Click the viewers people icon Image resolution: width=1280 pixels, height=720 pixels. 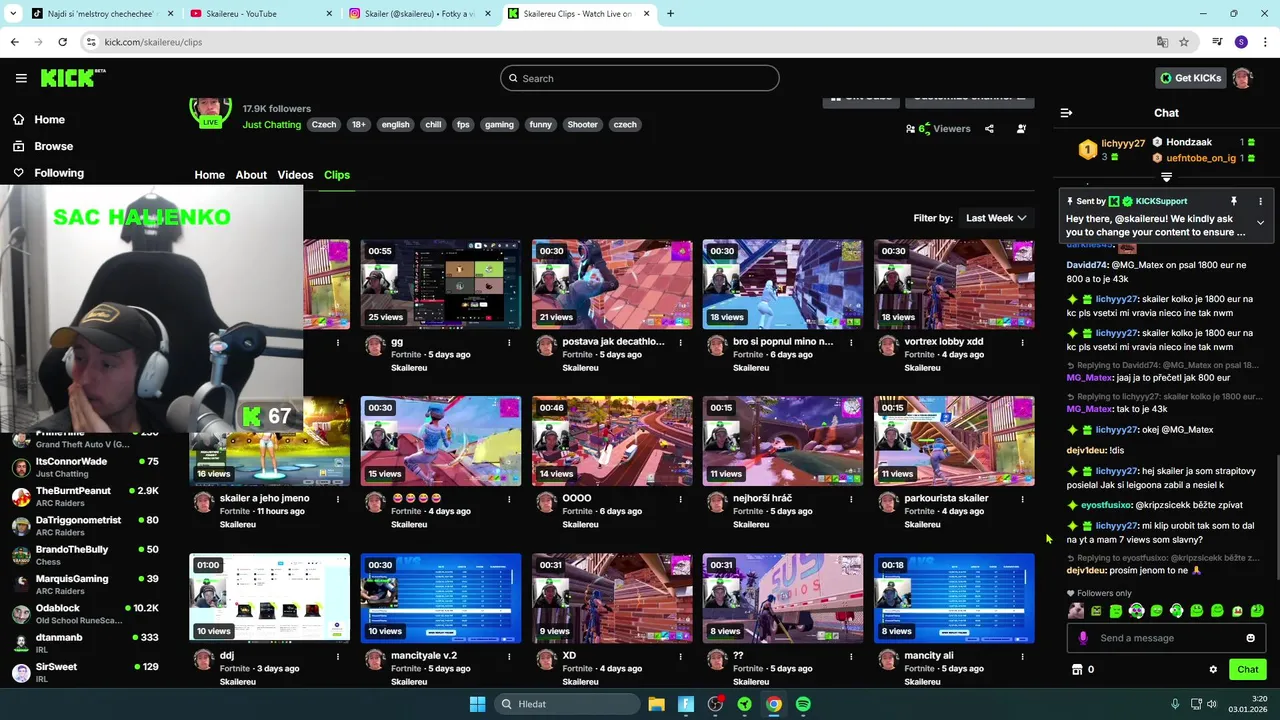pos(910,129)
